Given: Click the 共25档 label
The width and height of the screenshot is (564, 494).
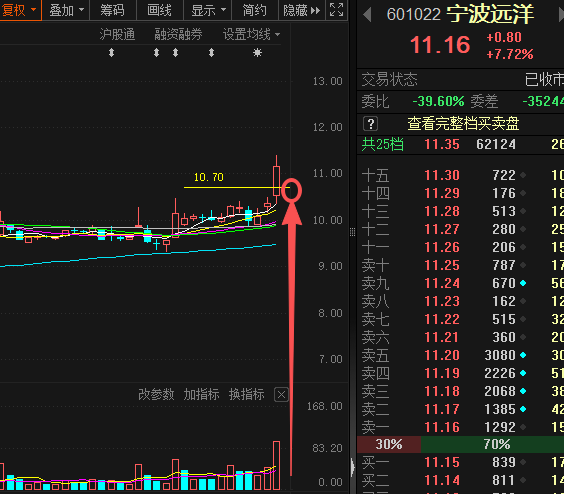Looking at the screenshot, I should coord(382,144).
